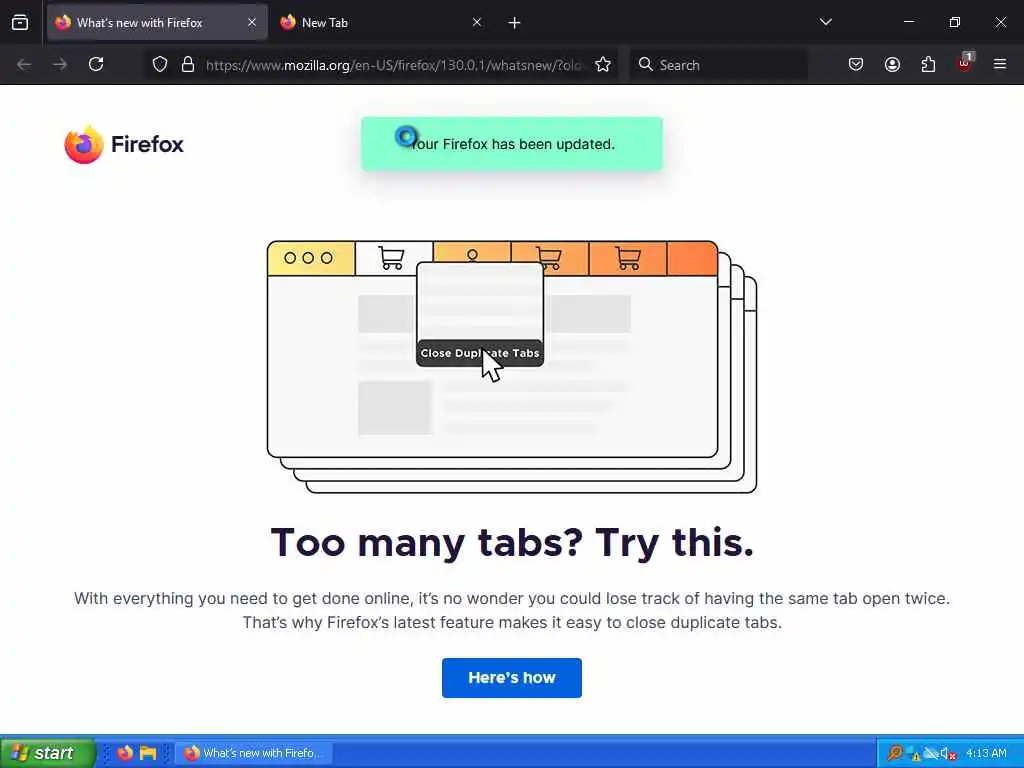Go back with the back arrow

(x=24, y=64)
